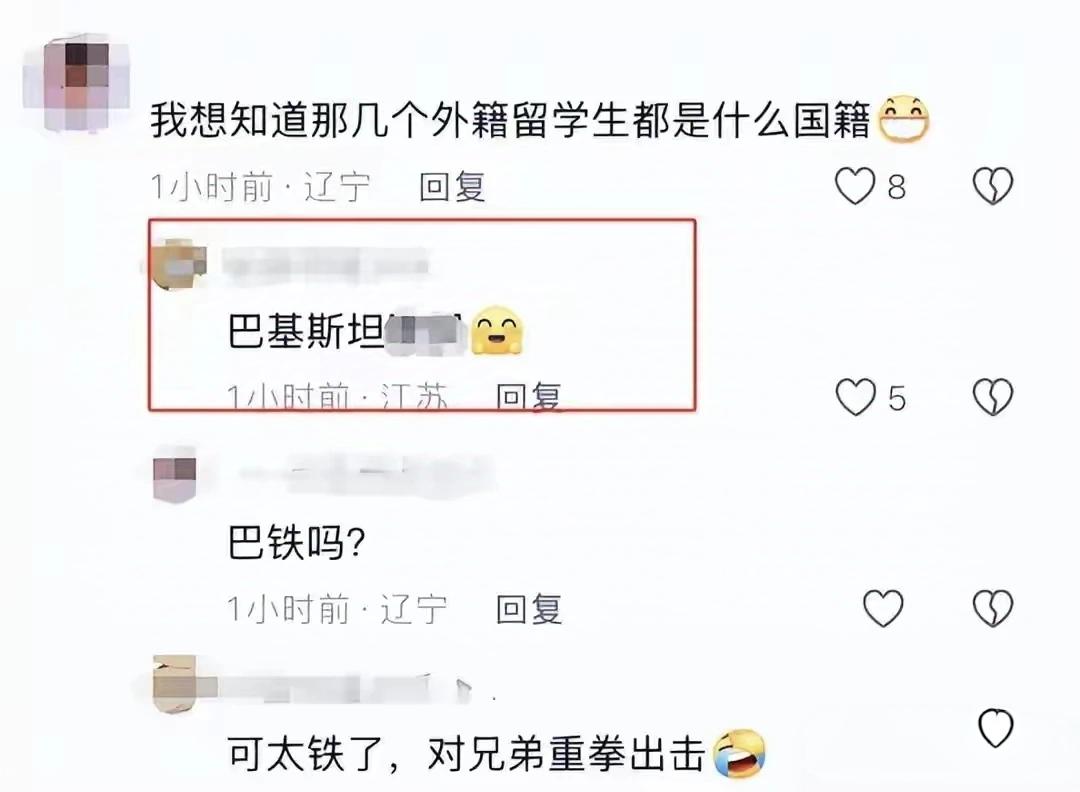This screenshot has width=1080, height=792.
Task: Open blurred username above 巴铁吗? reply
Action: coord(366,474)
